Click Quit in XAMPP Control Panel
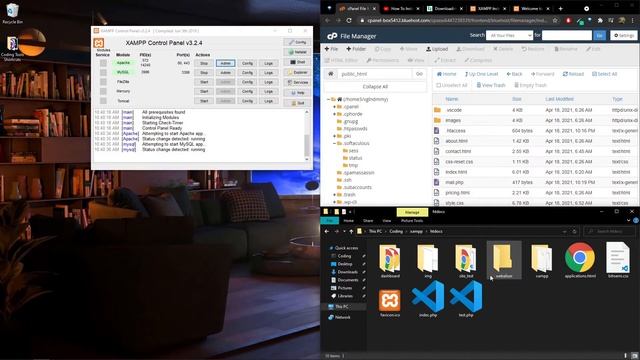This screenshot has width=640, height=360. coord(298,103)
